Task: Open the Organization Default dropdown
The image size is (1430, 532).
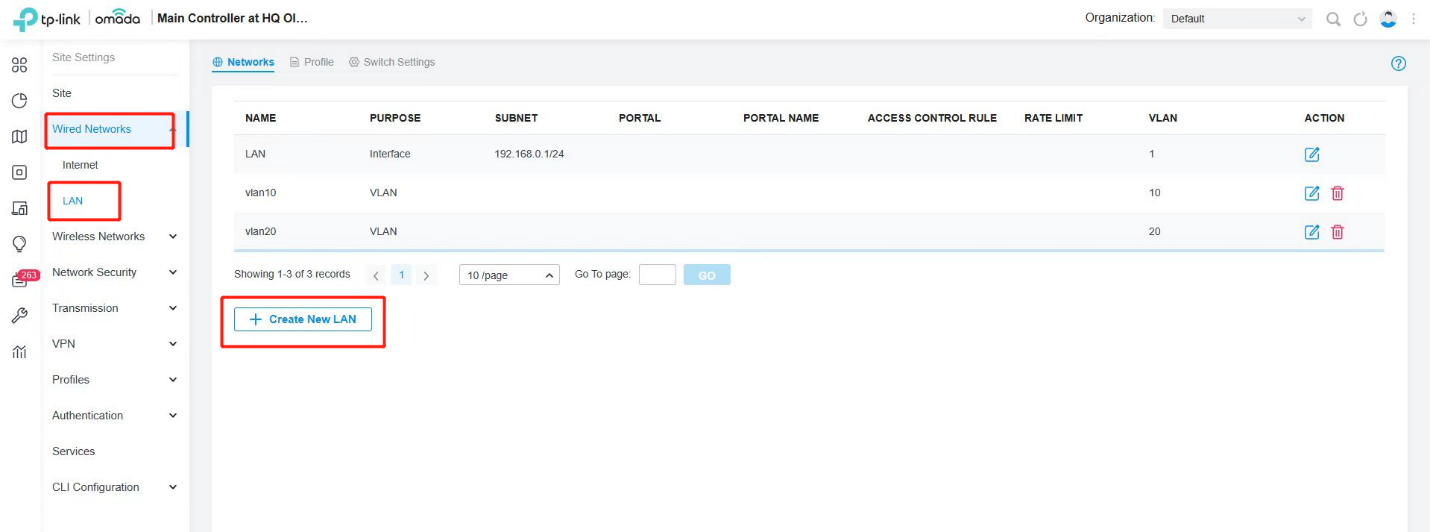Action: point(1237,19)
